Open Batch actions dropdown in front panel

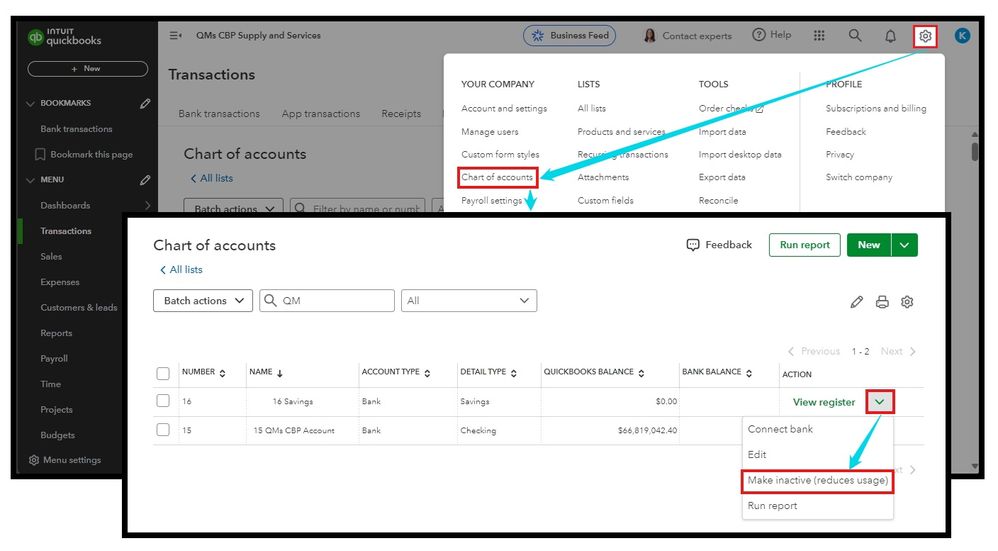pyautogui.click(x=203, y=300)
